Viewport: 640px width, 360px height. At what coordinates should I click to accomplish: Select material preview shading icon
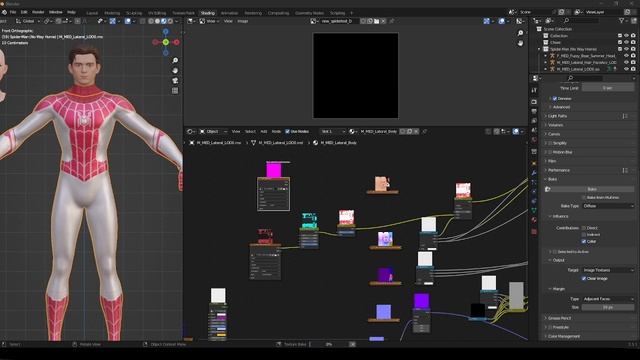coord(164,21)
